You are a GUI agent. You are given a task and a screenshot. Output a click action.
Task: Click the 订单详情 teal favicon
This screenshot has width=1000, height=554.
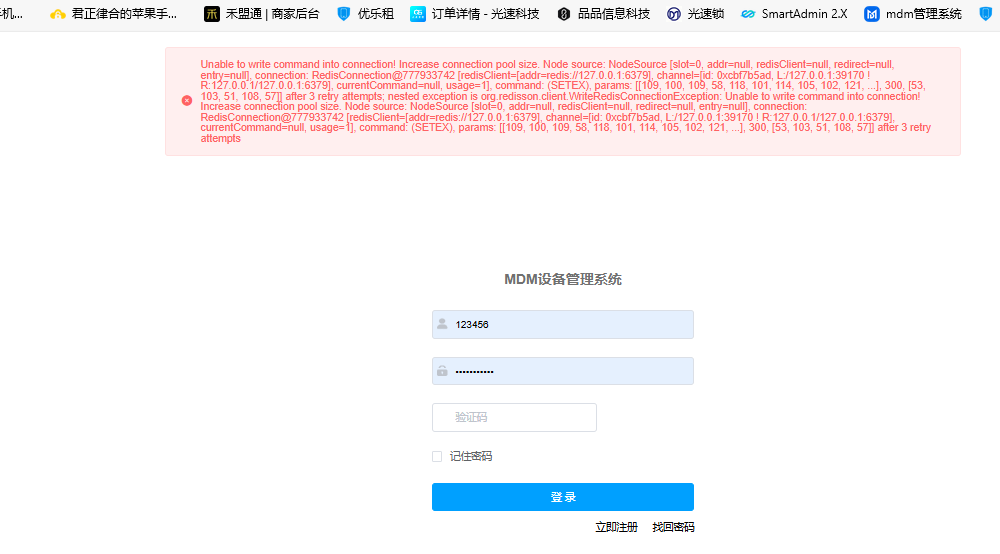click(x=418, y=14)
